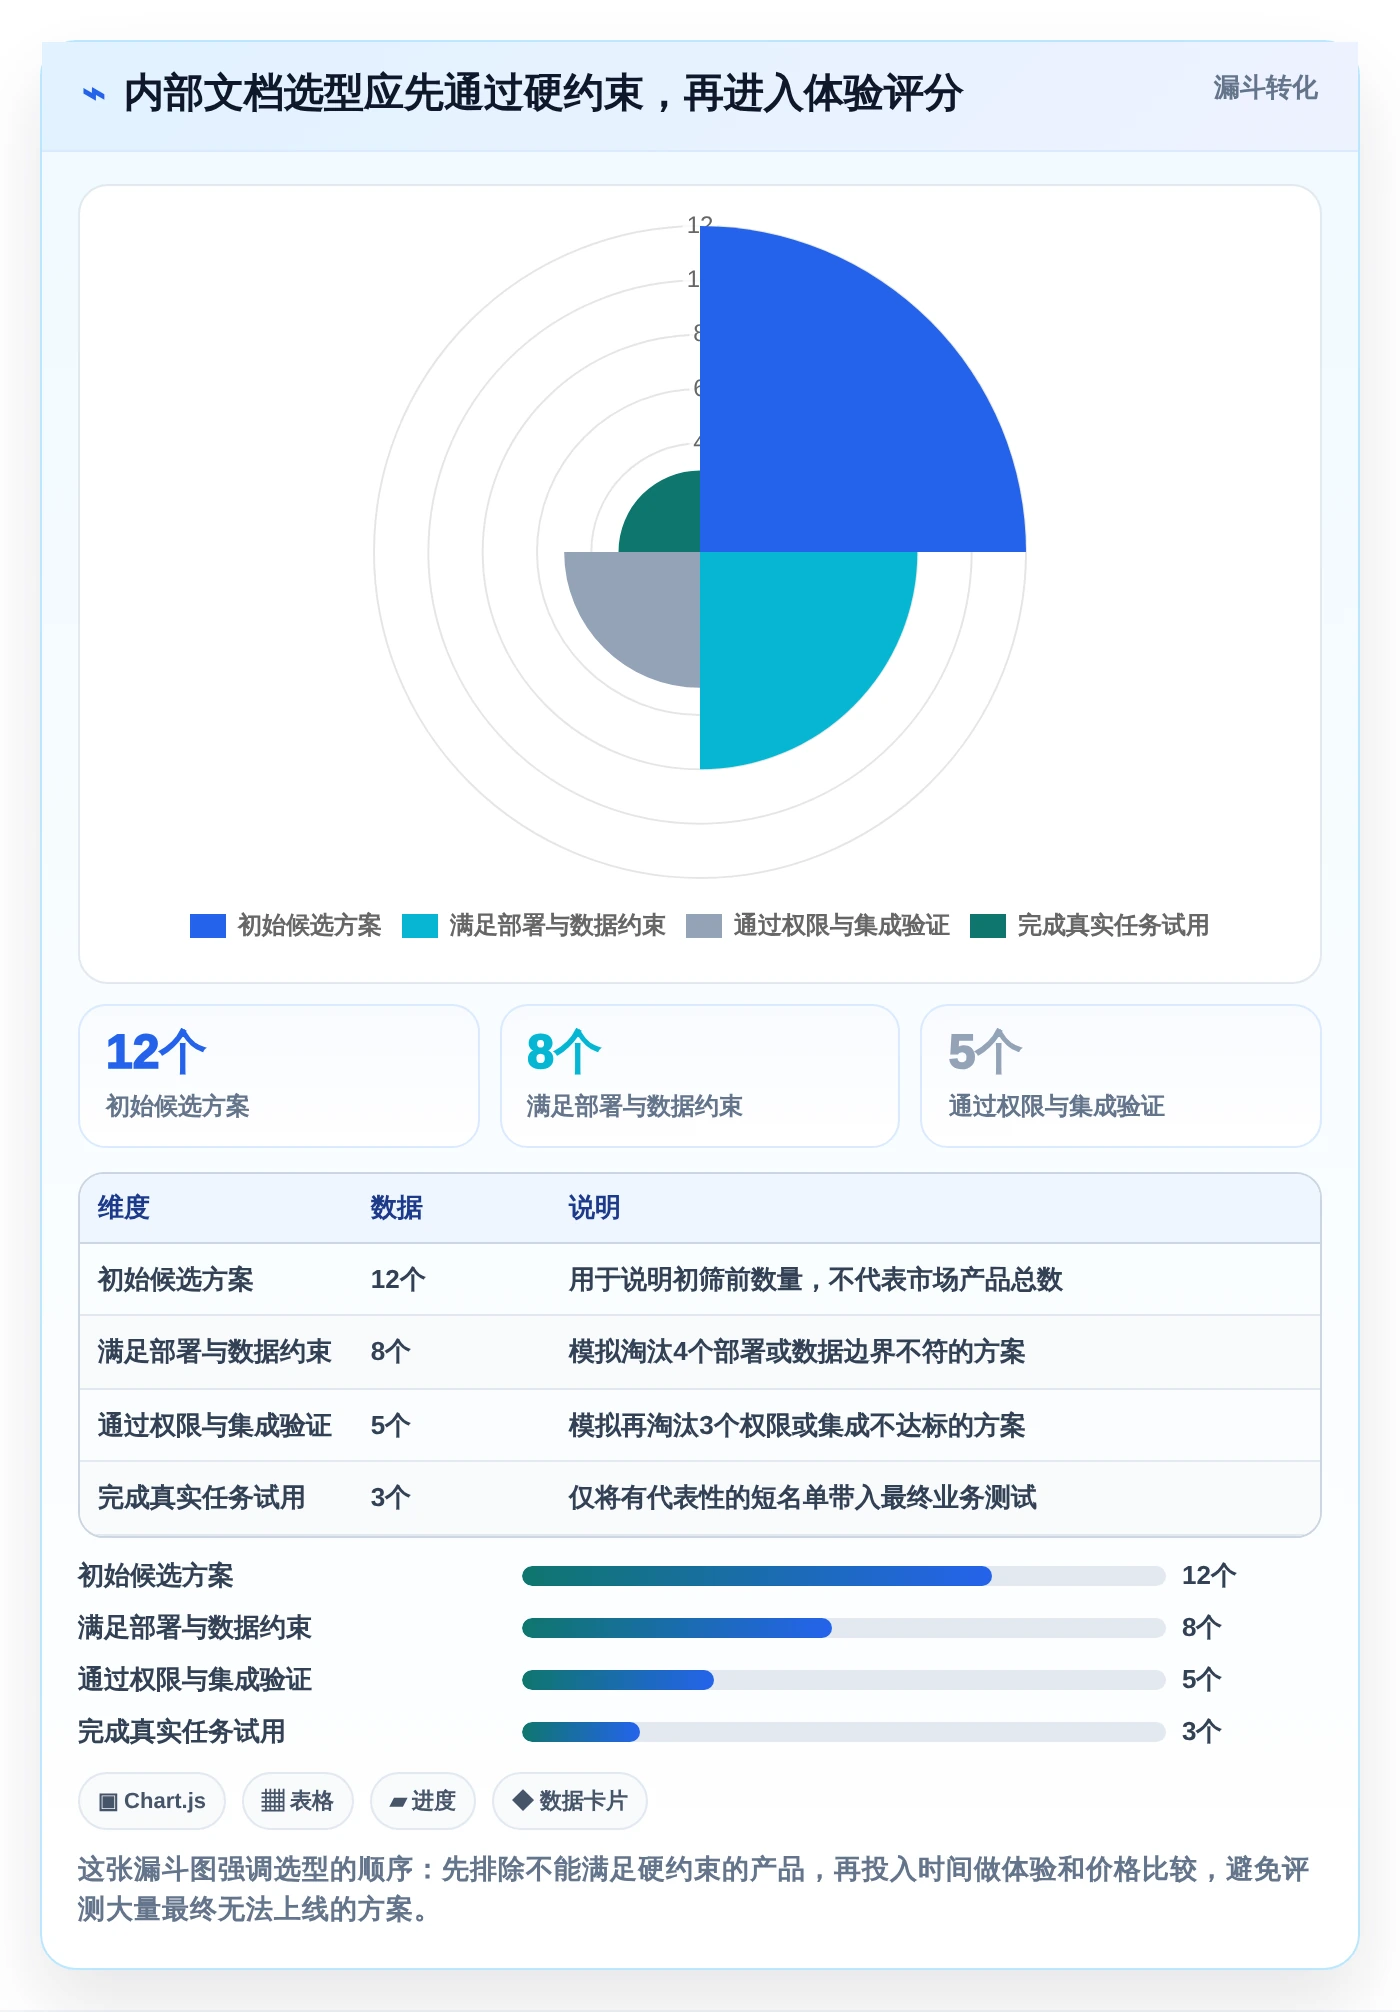Viewport: 1400px width, 2012px height.
Task: Click the 数据卡片 chip
Action: 570,1801
